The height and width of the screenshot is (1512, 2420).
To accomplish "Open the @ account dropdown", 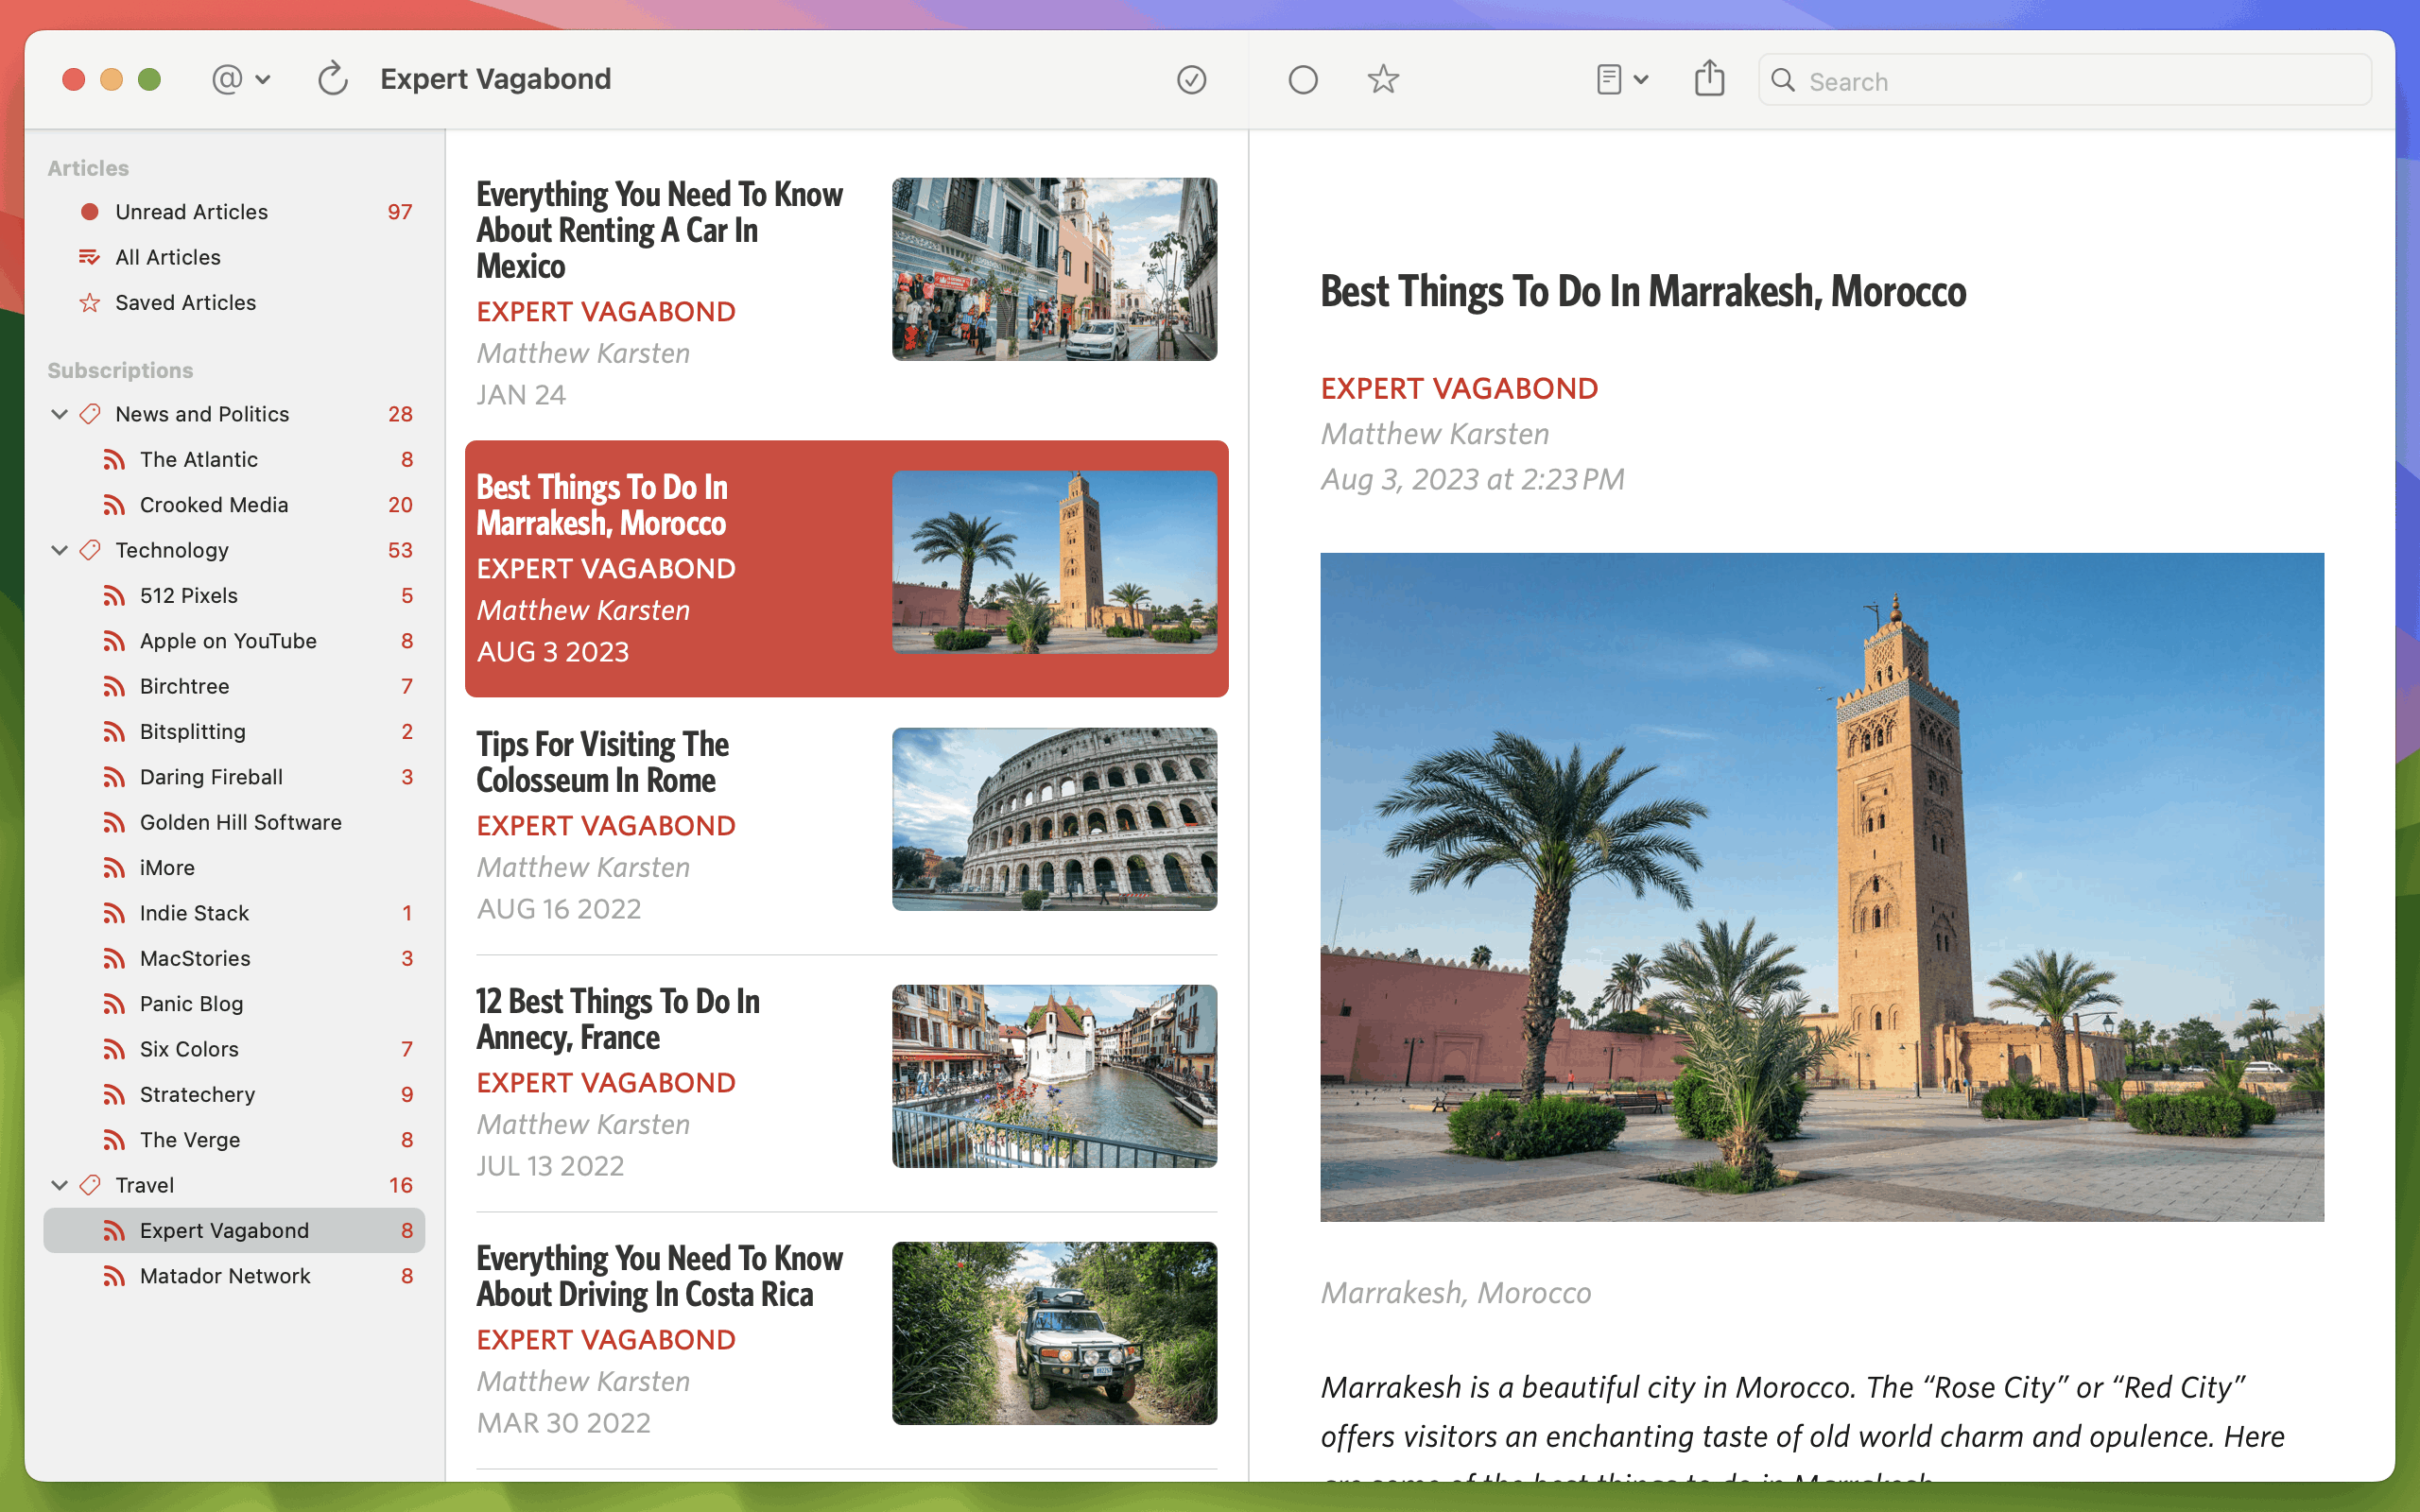I will (240, 79).
